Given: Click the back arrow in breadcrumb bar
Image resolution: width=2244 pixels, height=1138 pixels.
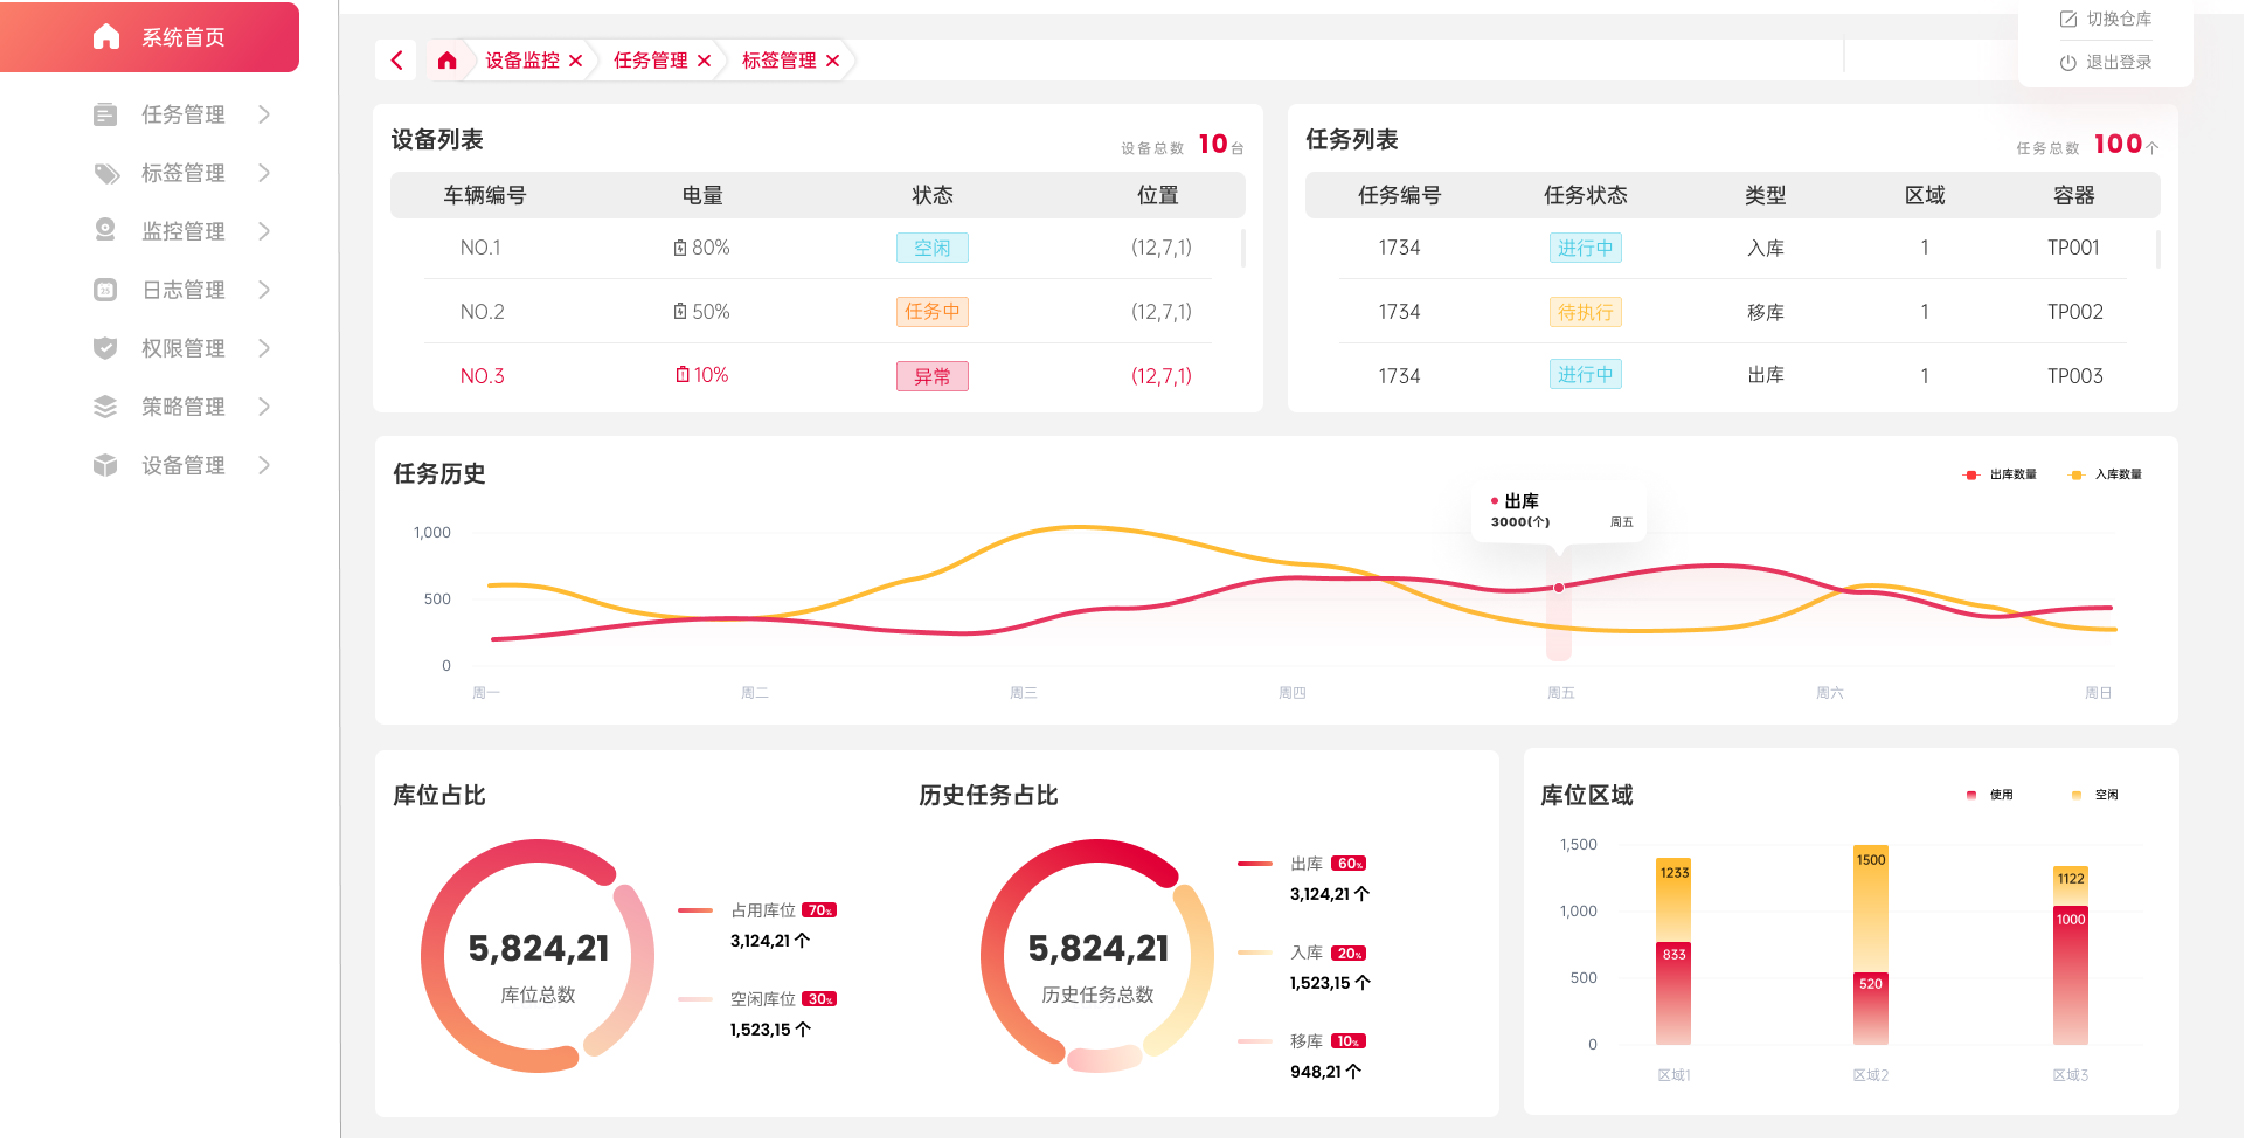Looking at the screenshot, I should (396, 60).
